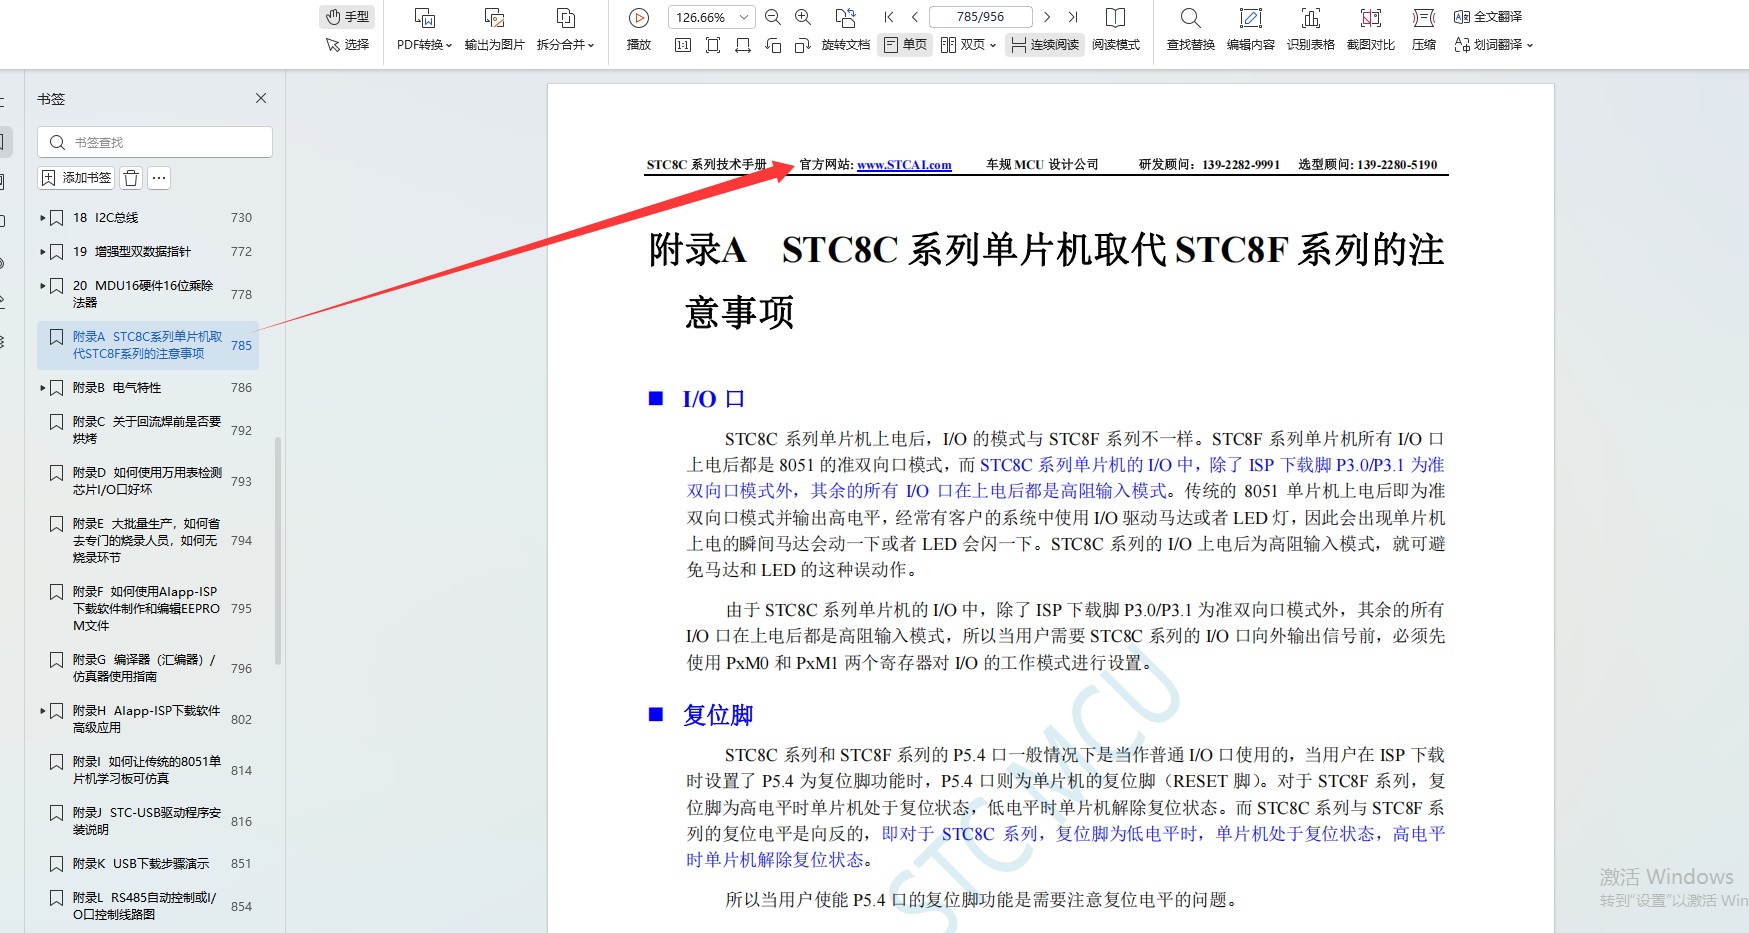Rotate page clockwise icon
This screenshot has width=1749, height=933.
[802, 45]
